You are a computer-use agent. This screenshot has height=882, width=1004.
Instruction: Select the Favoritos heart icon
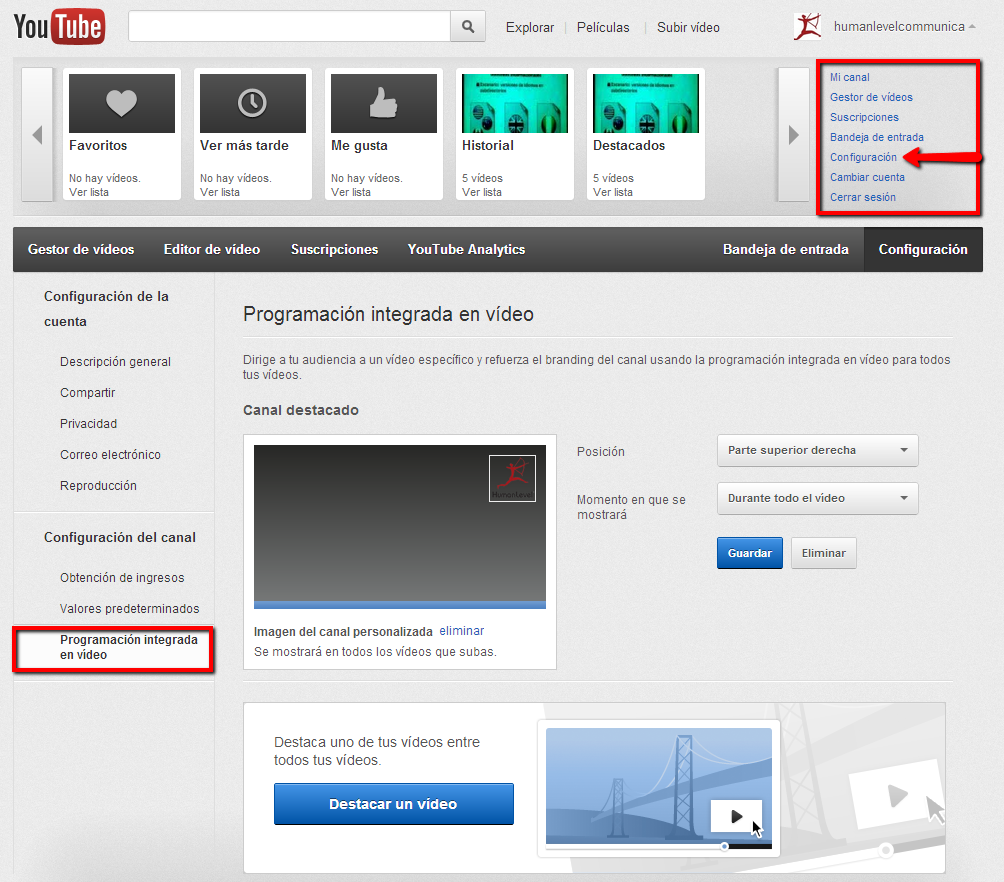point(121,102)
